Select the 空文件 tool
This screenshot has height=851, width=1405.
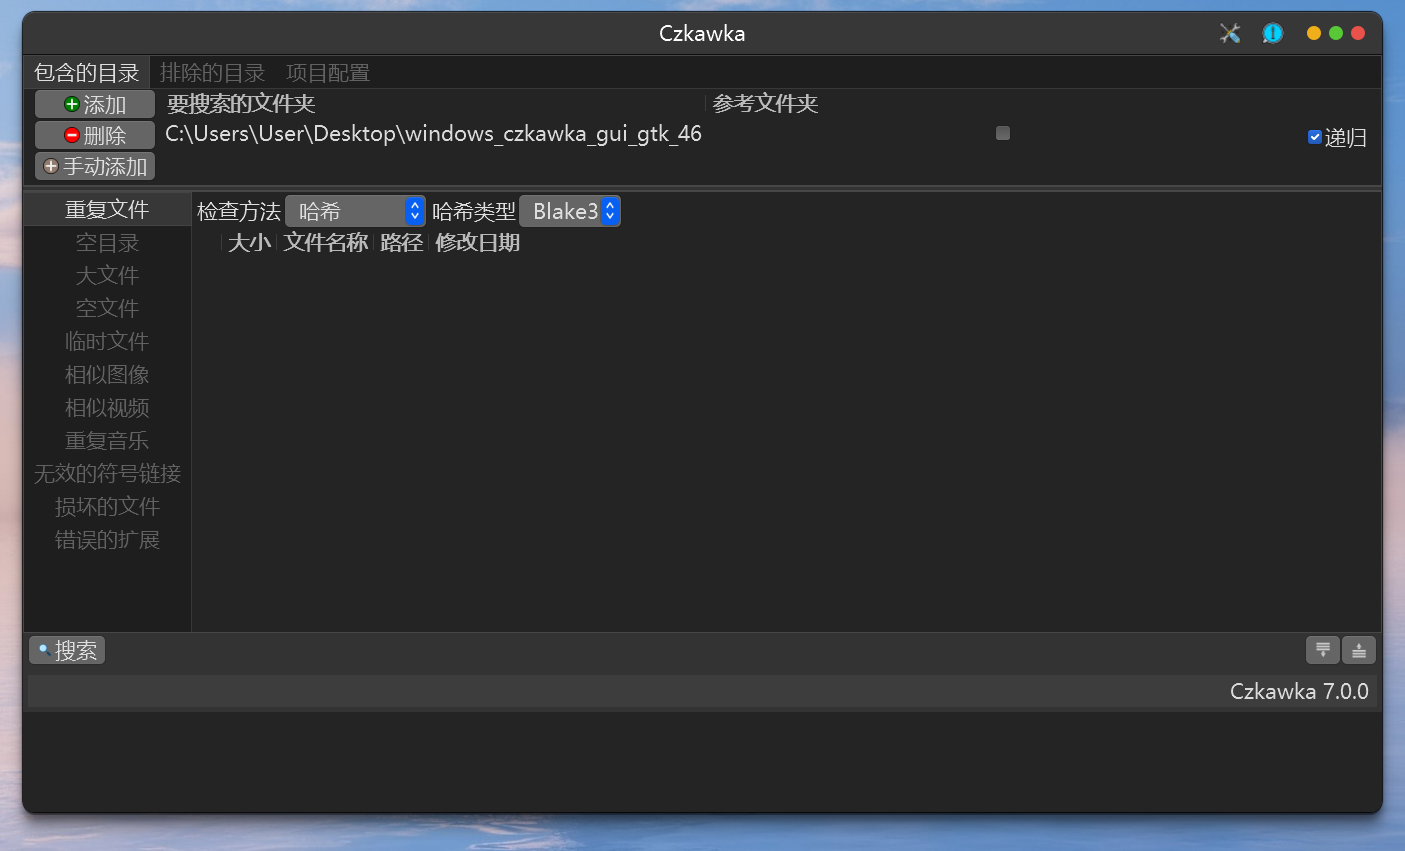coord(107,308)
